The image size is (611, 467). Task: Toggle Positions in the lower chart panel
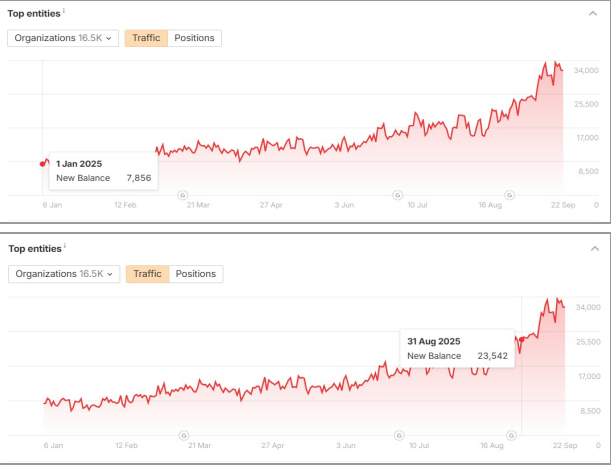coord(196,274)
